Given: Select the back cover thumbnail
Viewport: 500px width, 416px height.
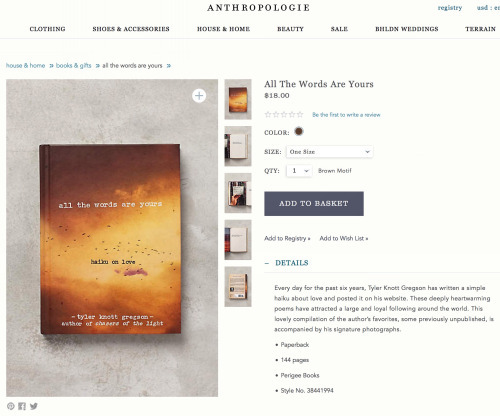Looking at the screenshot, I should [x=238, y=287].
